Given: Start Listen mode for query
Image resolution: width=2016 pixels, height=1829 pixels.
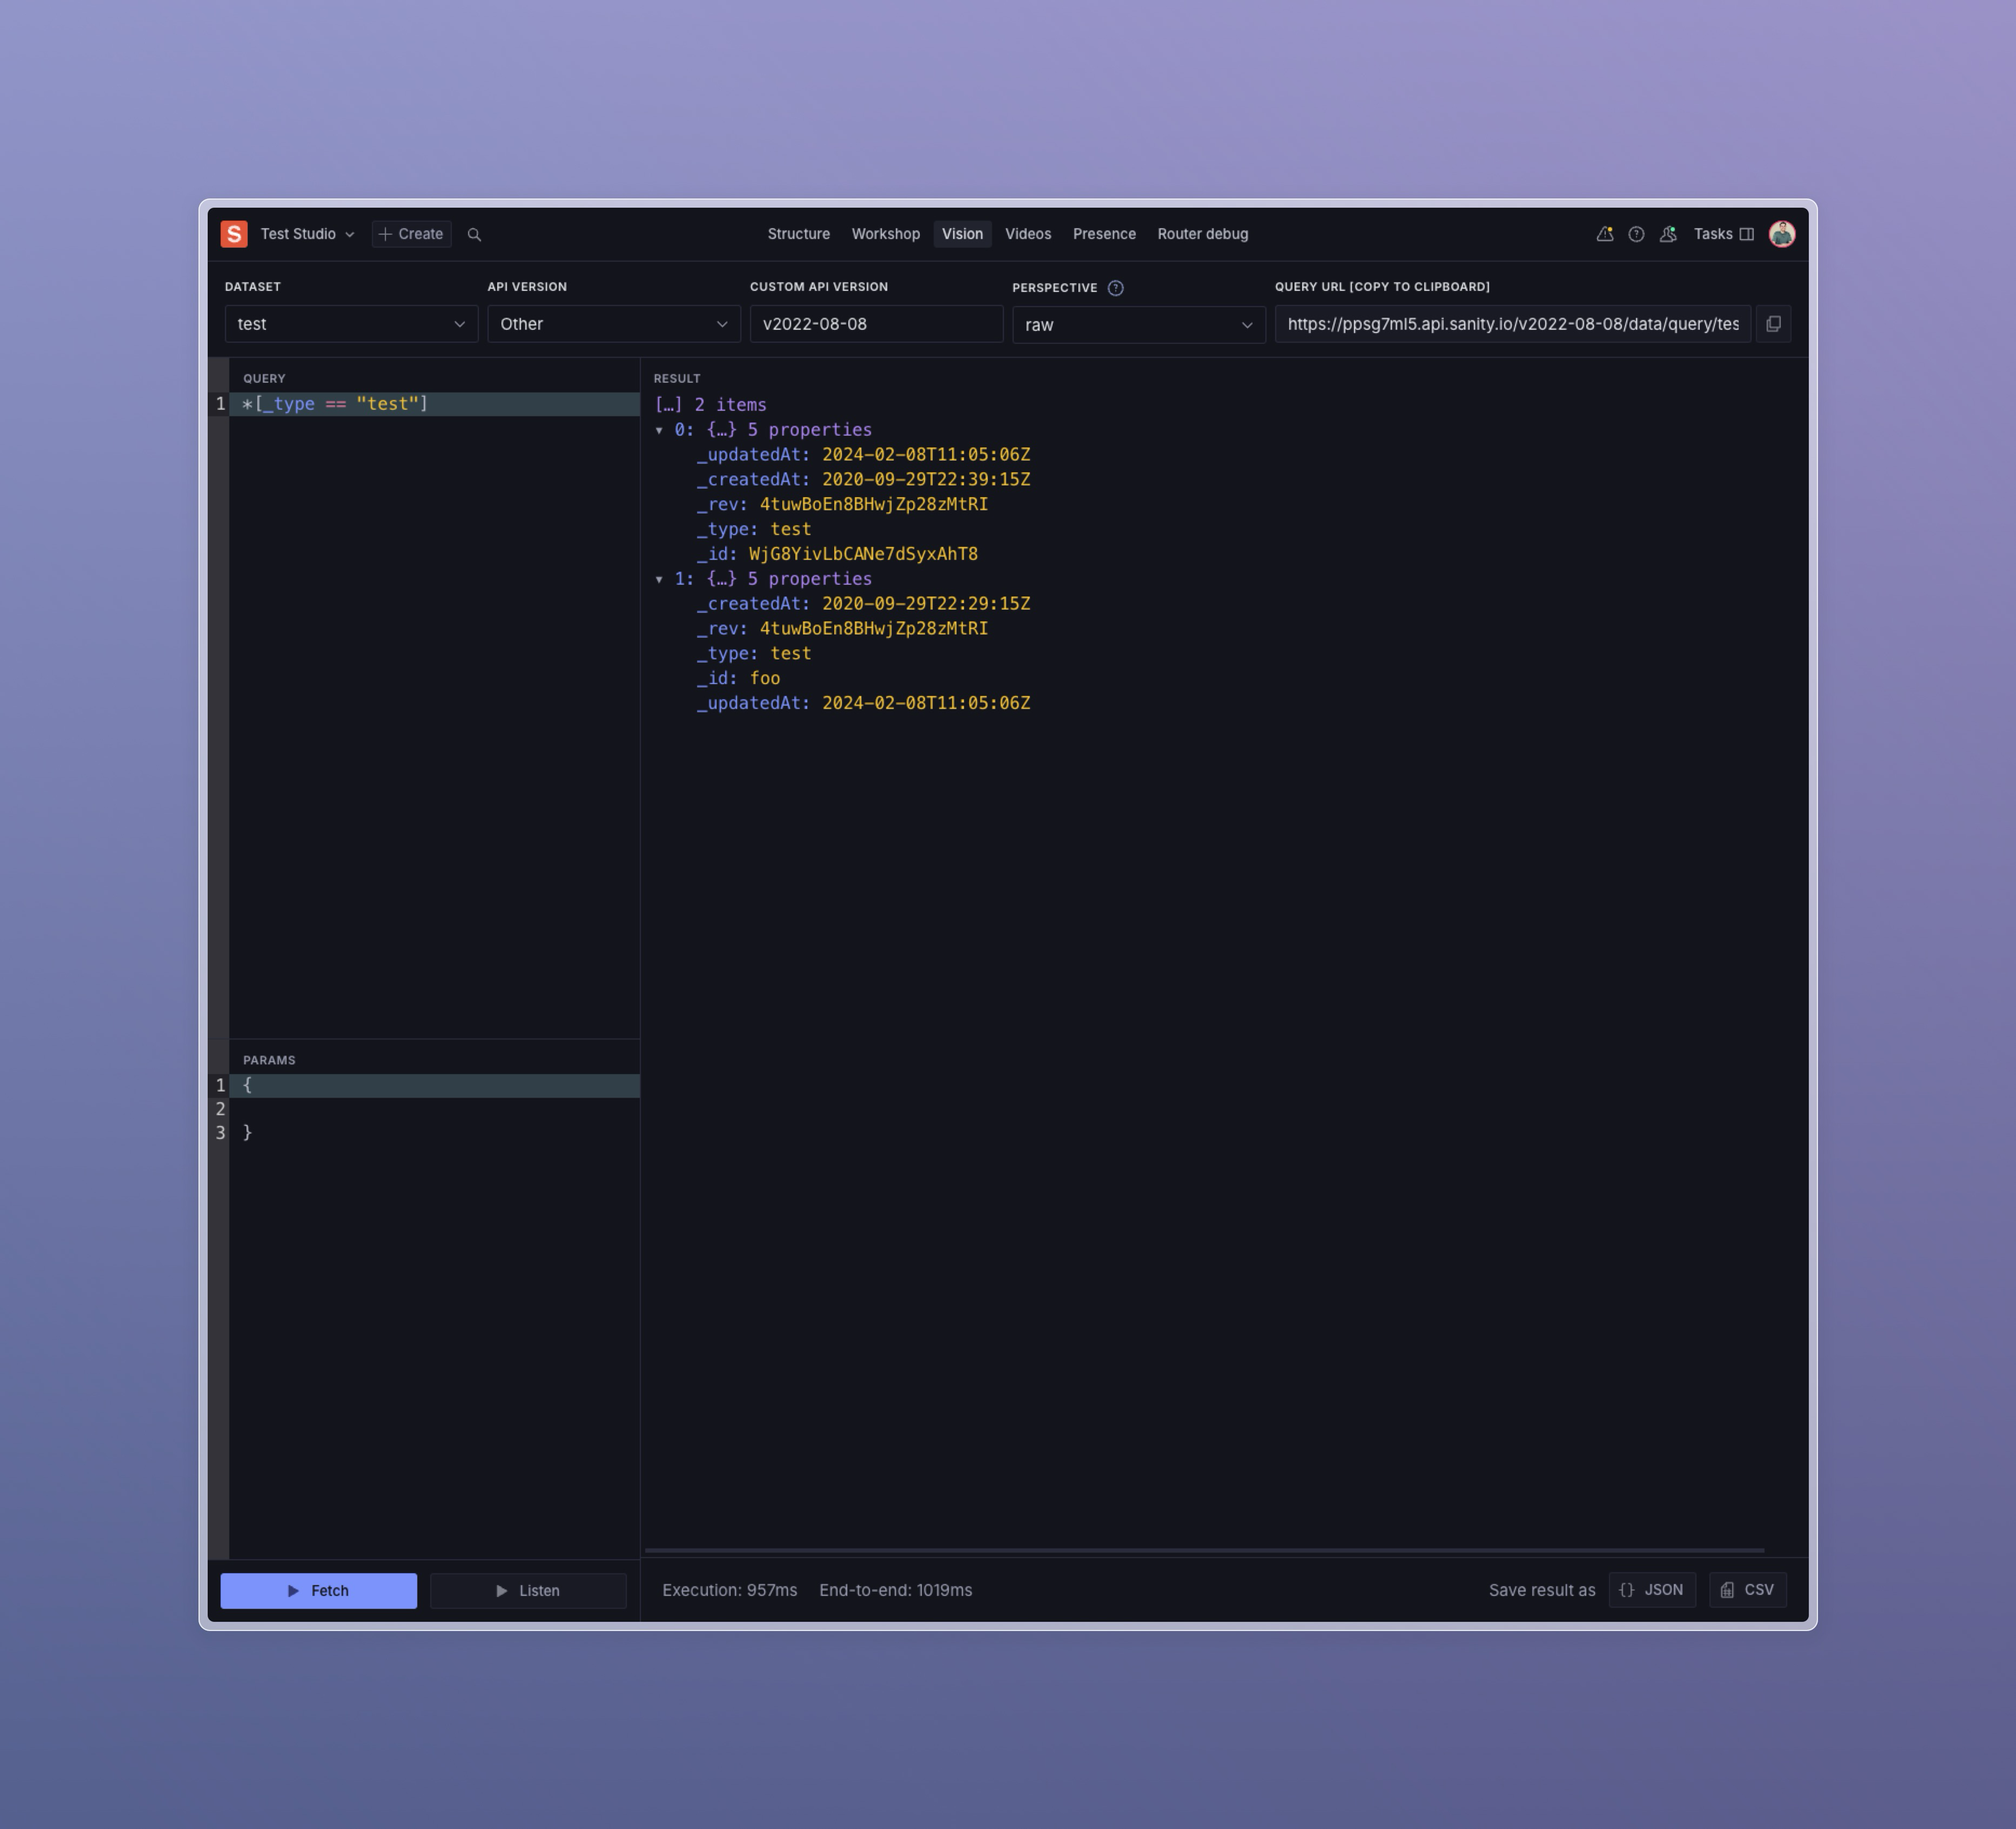Looking at the screenshot, I should 528,1590.
